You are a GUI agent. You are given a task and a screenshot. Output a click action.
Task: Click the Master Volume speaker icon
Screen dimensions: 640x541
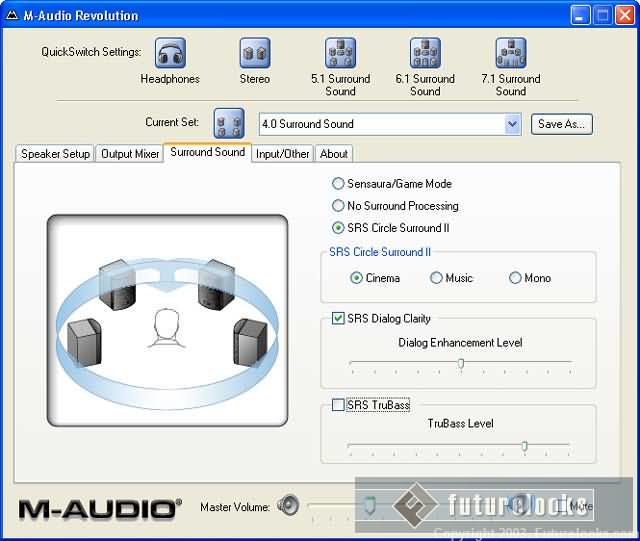pos(288,506)
